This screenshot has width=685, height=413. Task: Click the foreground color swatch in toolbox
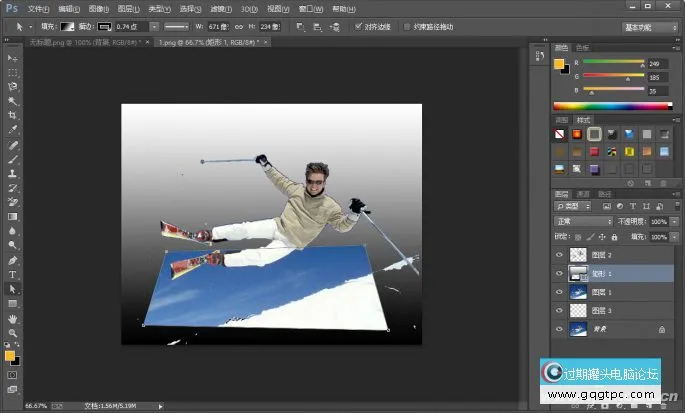coord(10,355)
